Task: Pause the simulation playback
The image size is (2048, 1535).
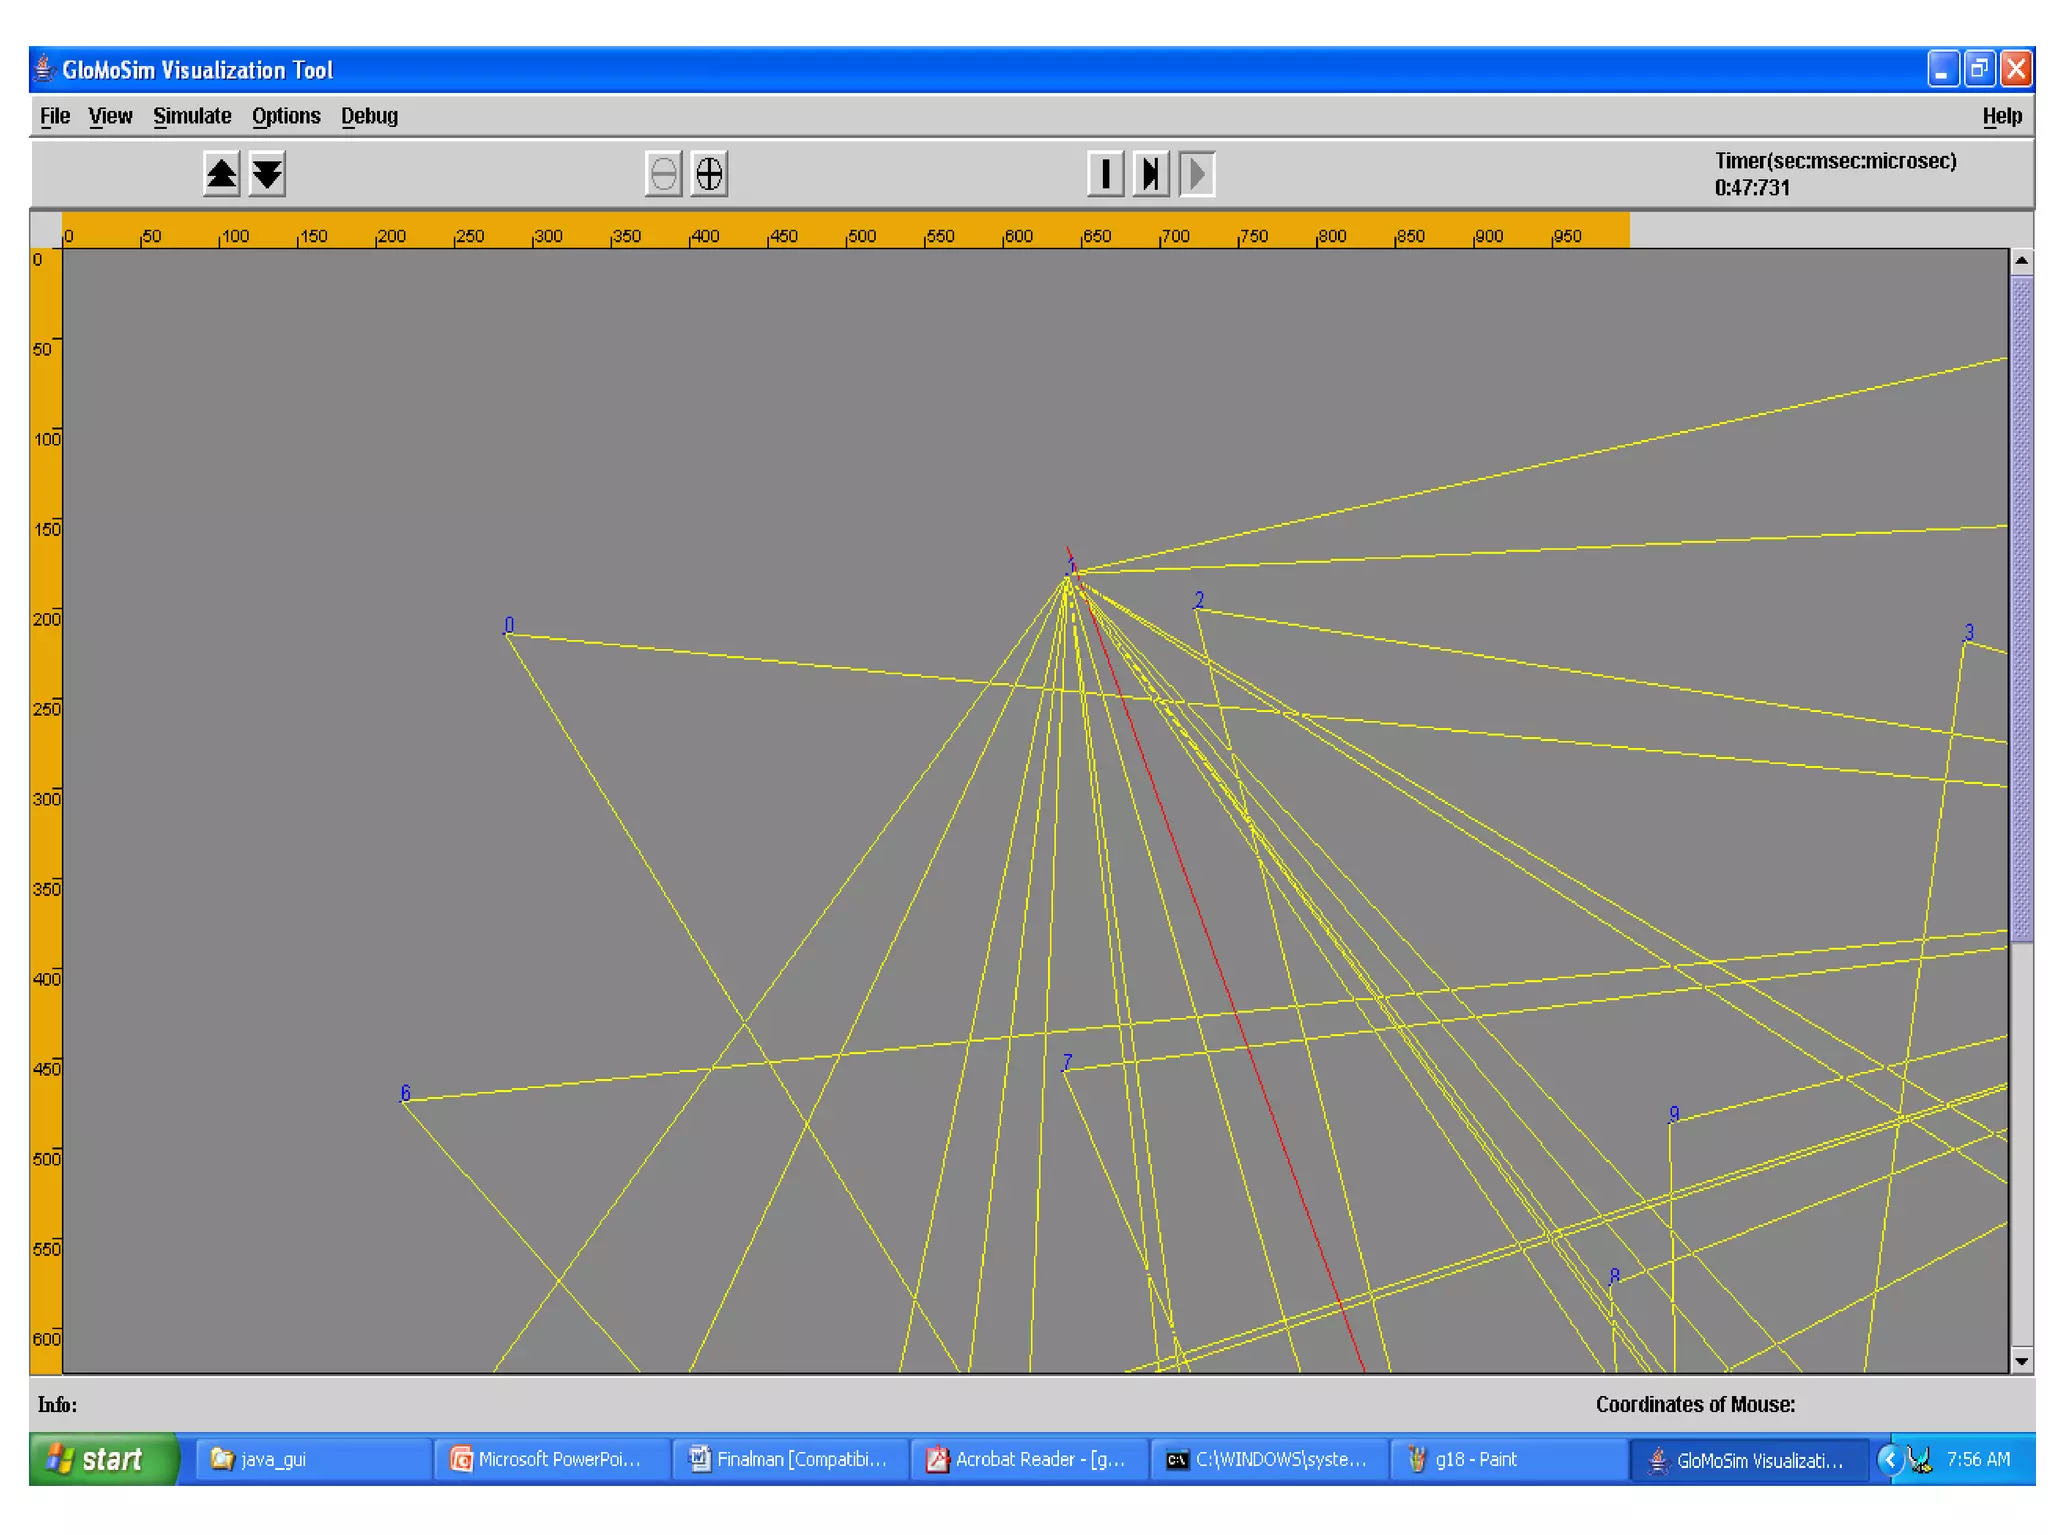Action: coord(1105,174)
